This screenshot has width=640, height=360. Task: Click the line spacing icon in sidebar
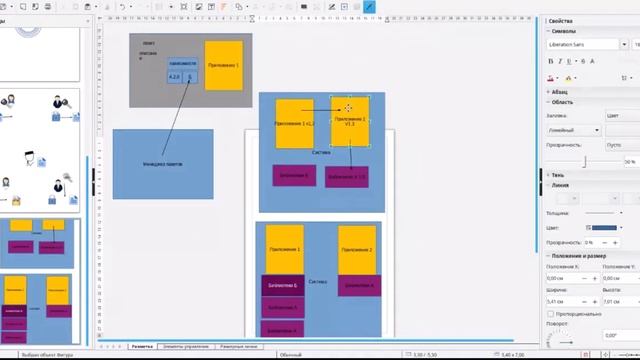click(624, 78)
